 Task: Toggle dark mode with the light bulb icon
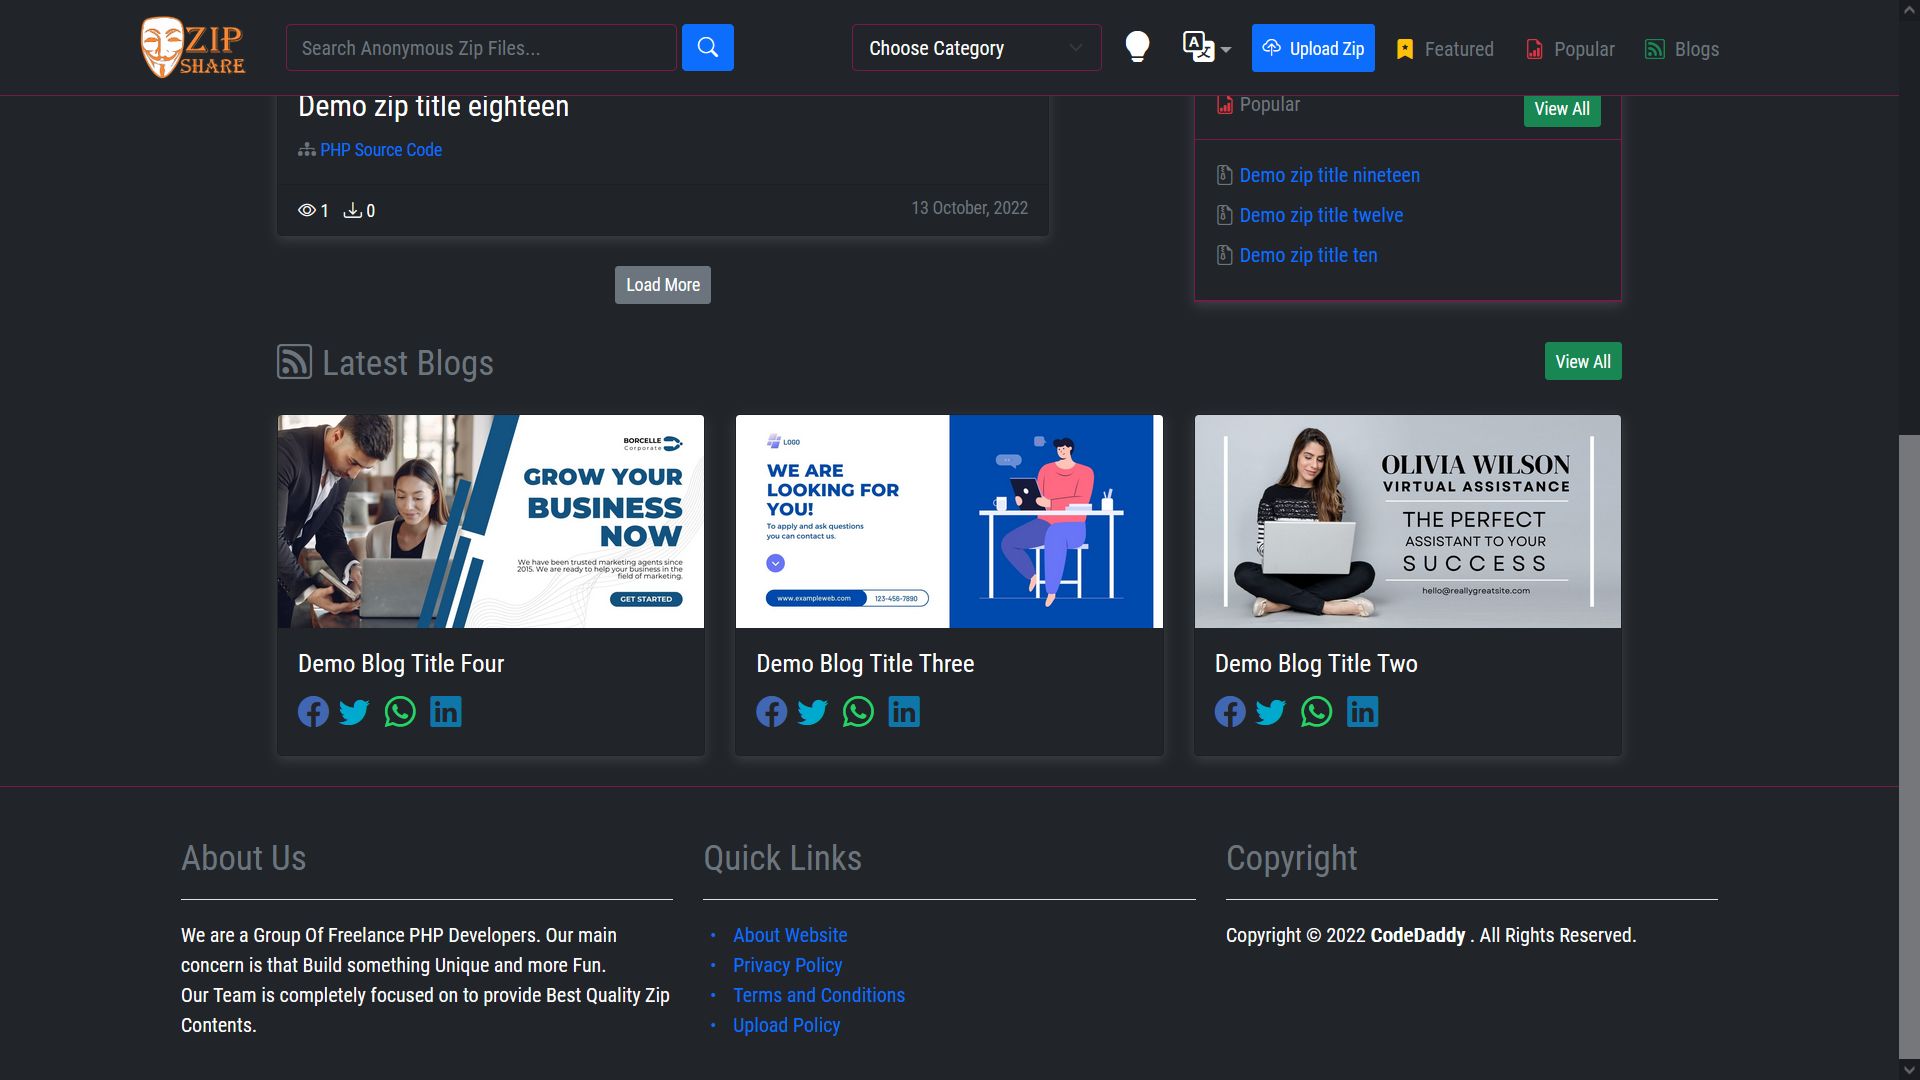1138,47
